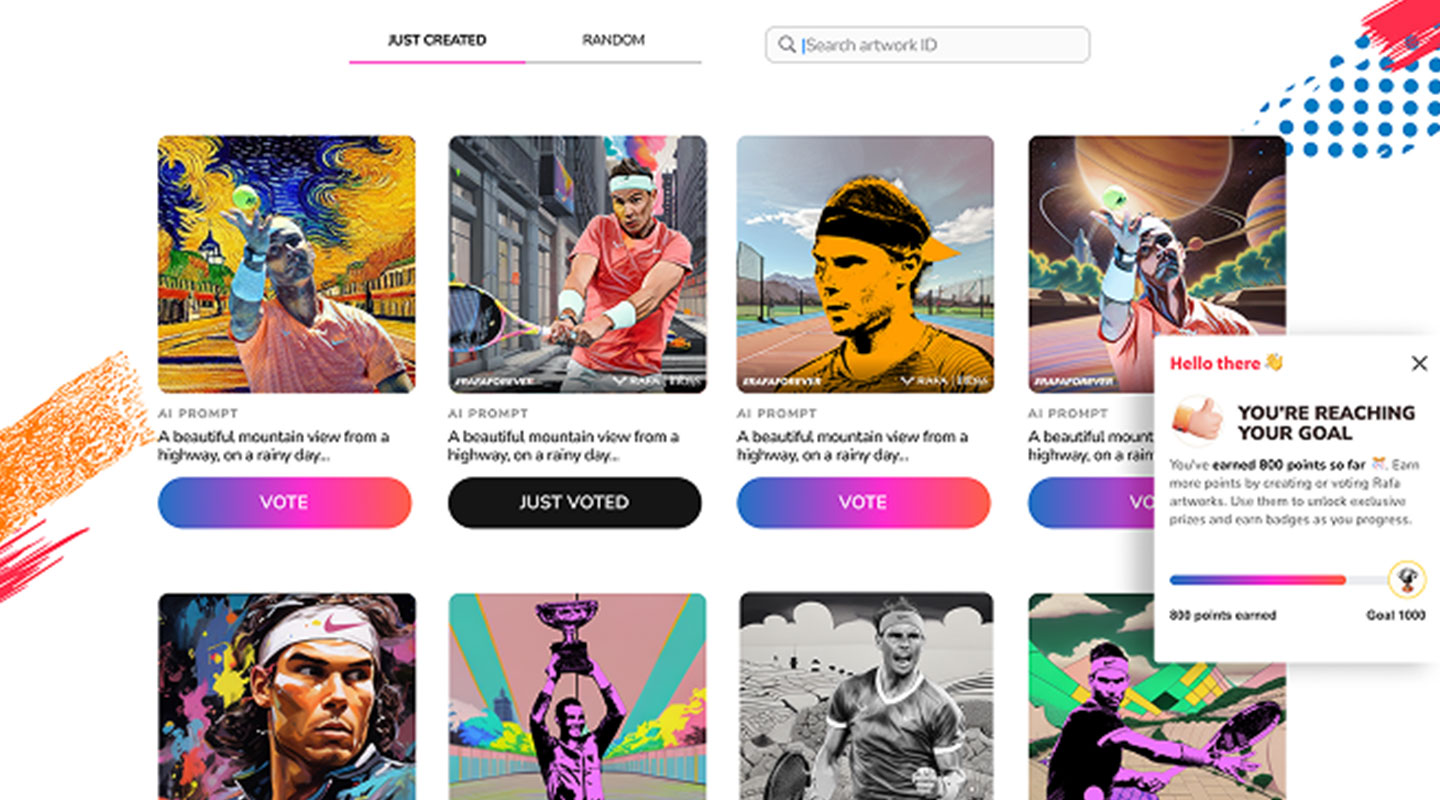
Task: Close the Hello there popup
Action: 1419,363
